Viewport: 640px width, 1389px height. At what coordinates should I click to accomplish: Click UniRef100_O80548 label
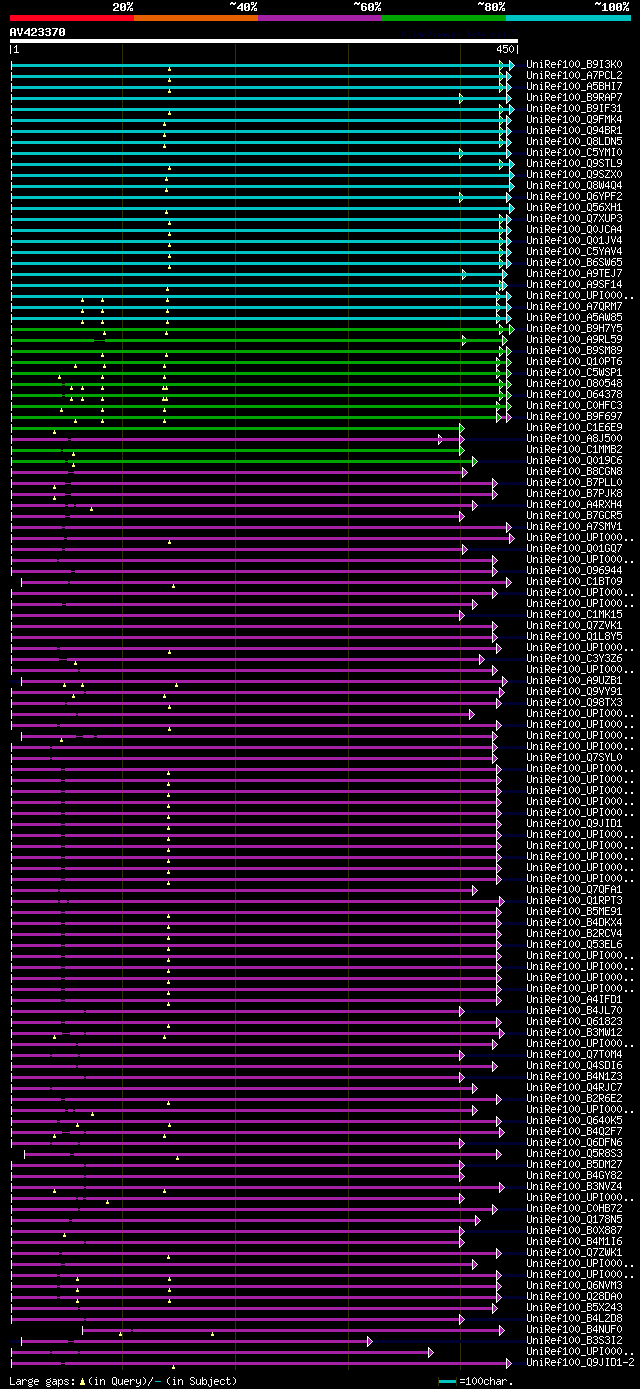click(575, 384)
